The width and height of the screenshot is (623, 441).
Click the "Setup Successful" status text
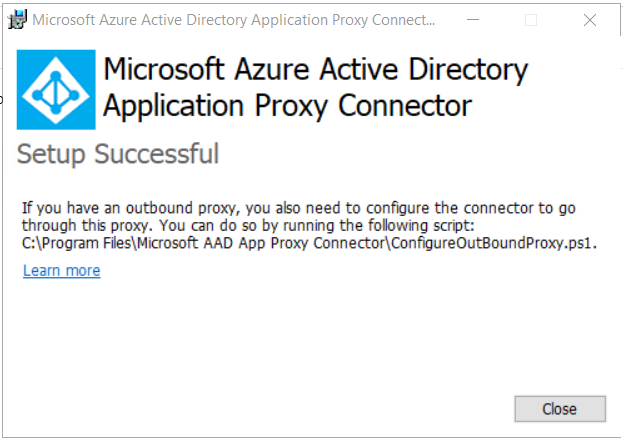pyautogui.click(x=118, y=155)
